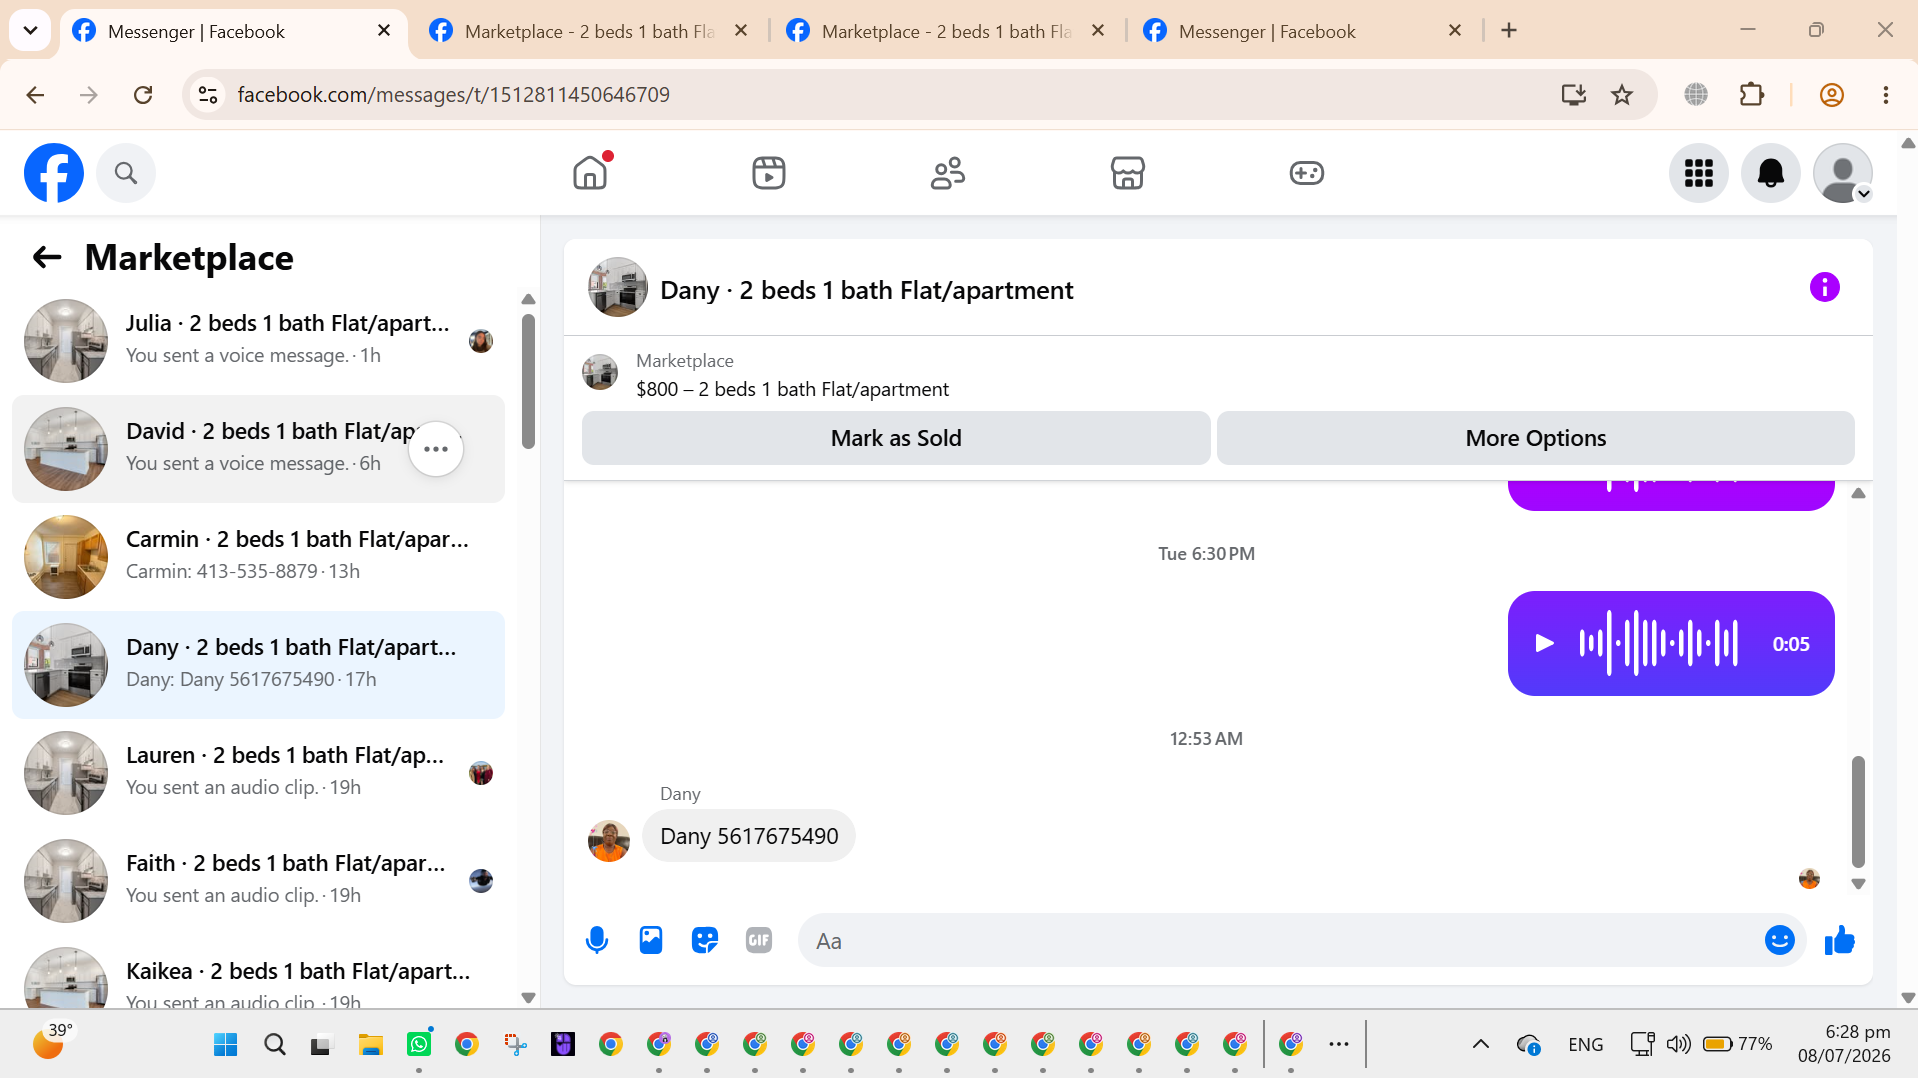Click the Dany chat header title
Viewport: 1918px width, 1078px height.
[866, 290]
